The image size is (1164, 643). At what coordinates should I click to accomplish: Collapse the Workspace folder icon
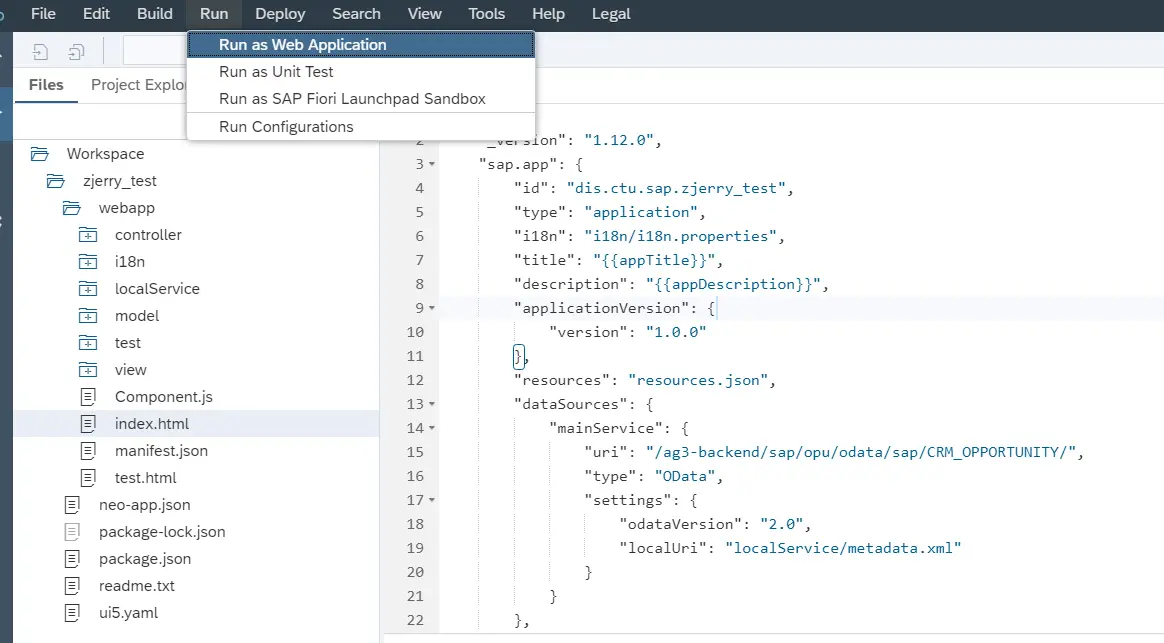pyautogui.click(x=39, y=154)
